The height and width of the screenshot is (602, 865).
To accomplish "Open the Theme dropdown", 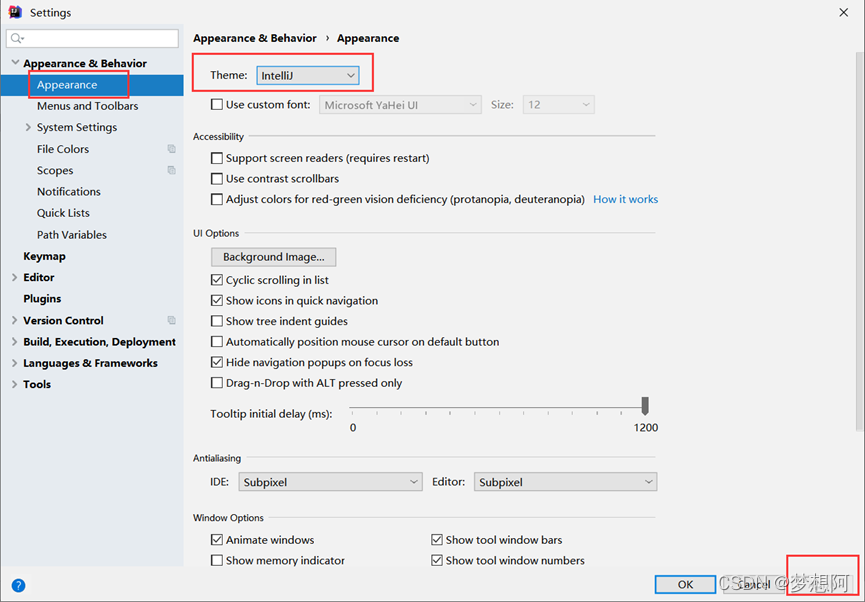I will pos(308,76).
